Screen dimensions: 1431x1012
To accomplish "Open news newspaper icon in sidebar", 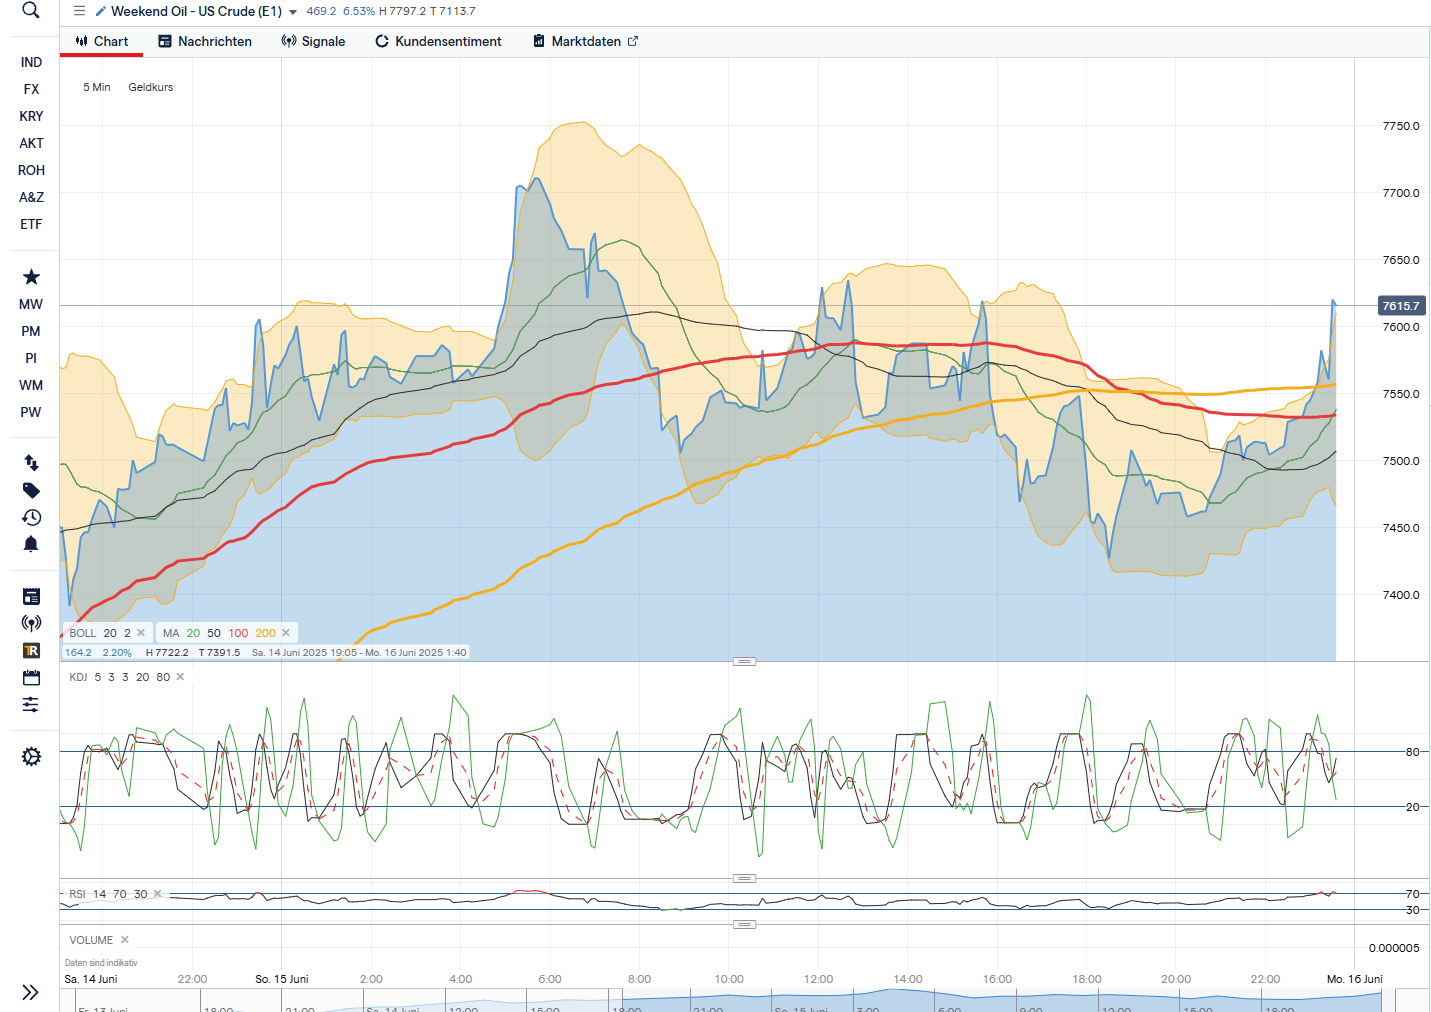I will 31,596.
